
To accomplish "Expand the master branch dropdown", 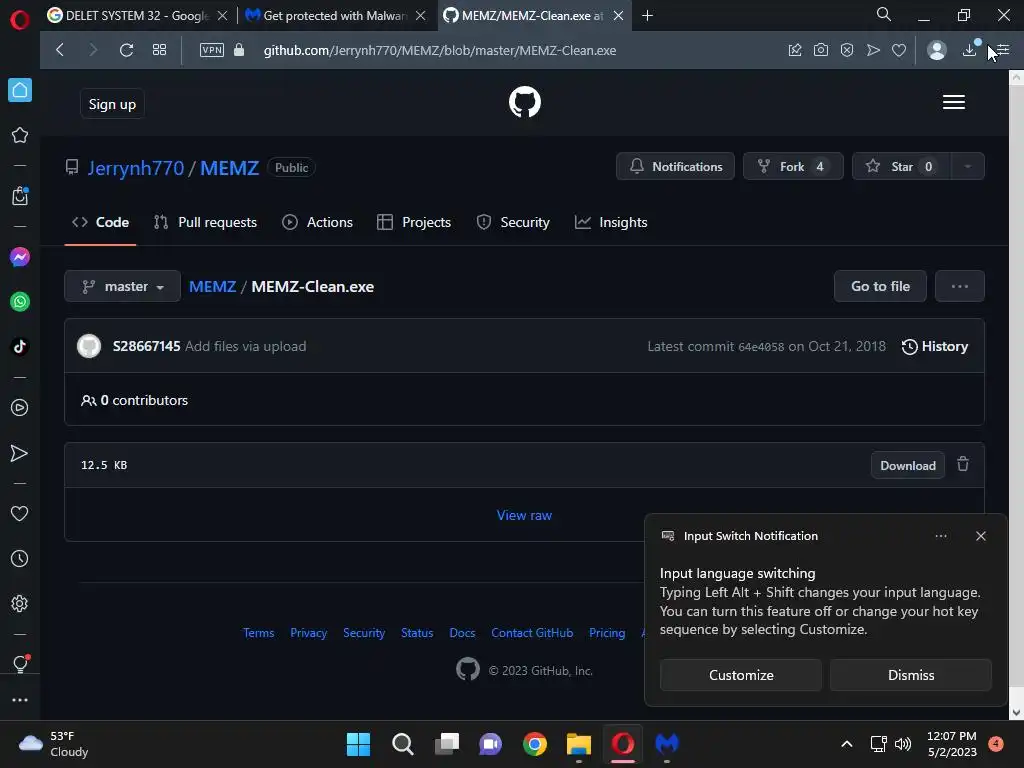I will tap(122, 286).
